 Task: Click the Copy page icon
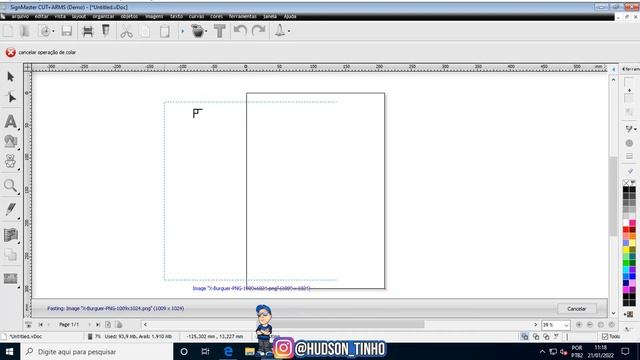(x=145, y=31)
